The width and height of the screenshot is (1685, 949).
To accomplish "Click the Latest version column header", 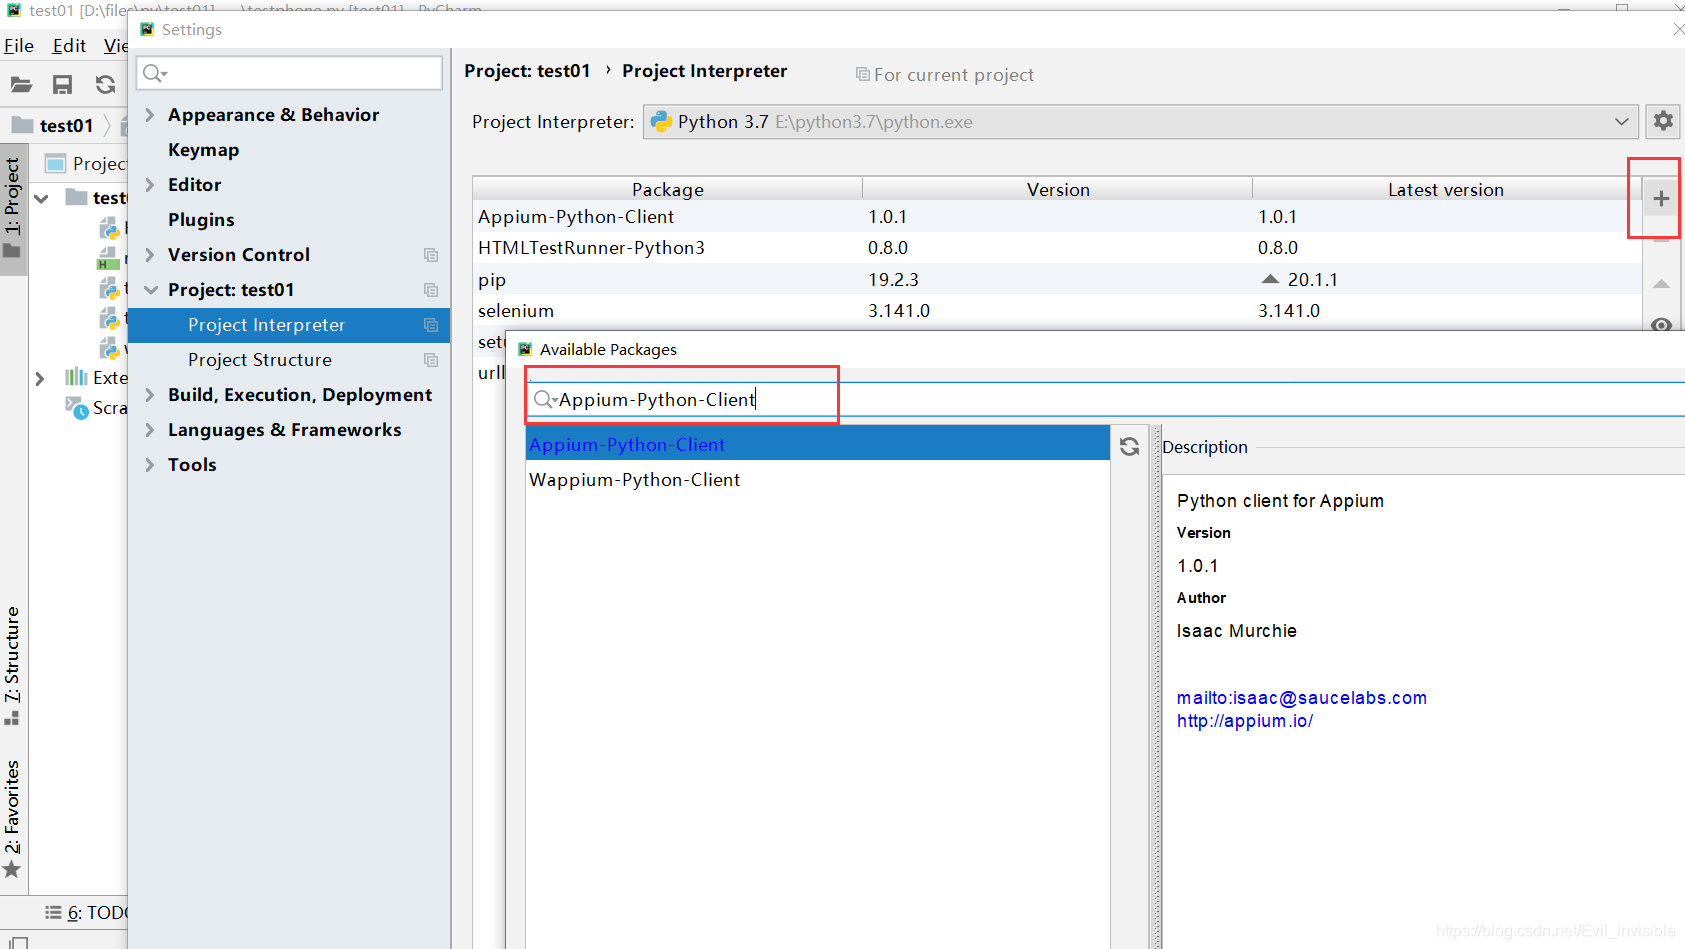I will click(x=1446, y=189).
